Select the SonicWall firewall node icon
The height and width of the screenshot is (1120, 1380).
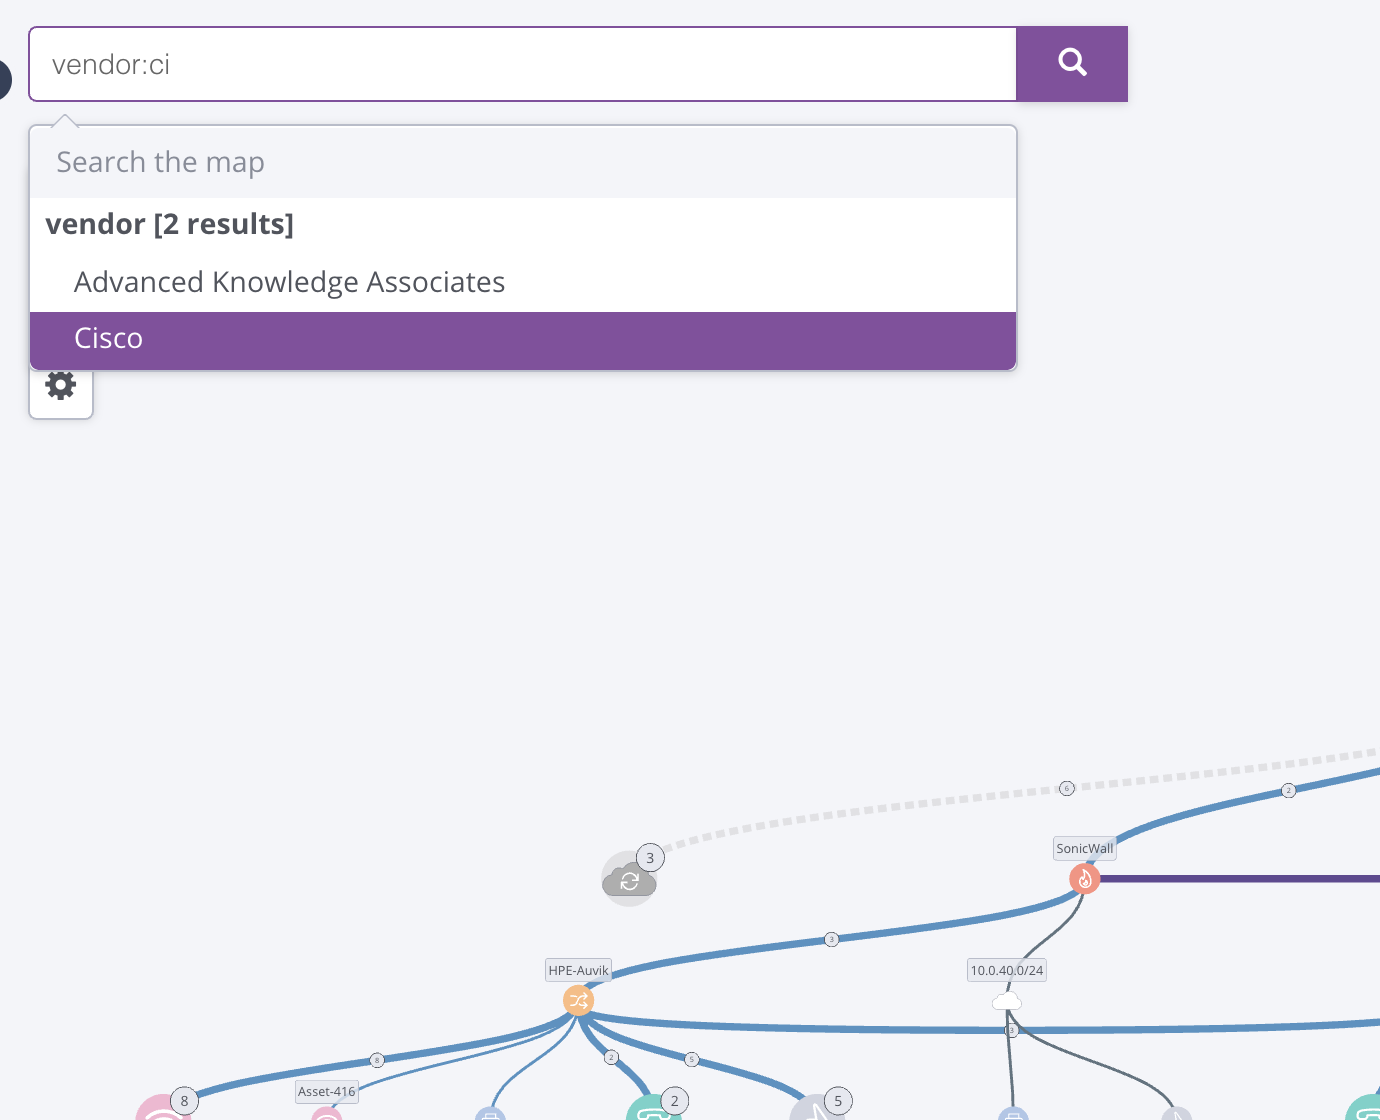[1085, 879]
